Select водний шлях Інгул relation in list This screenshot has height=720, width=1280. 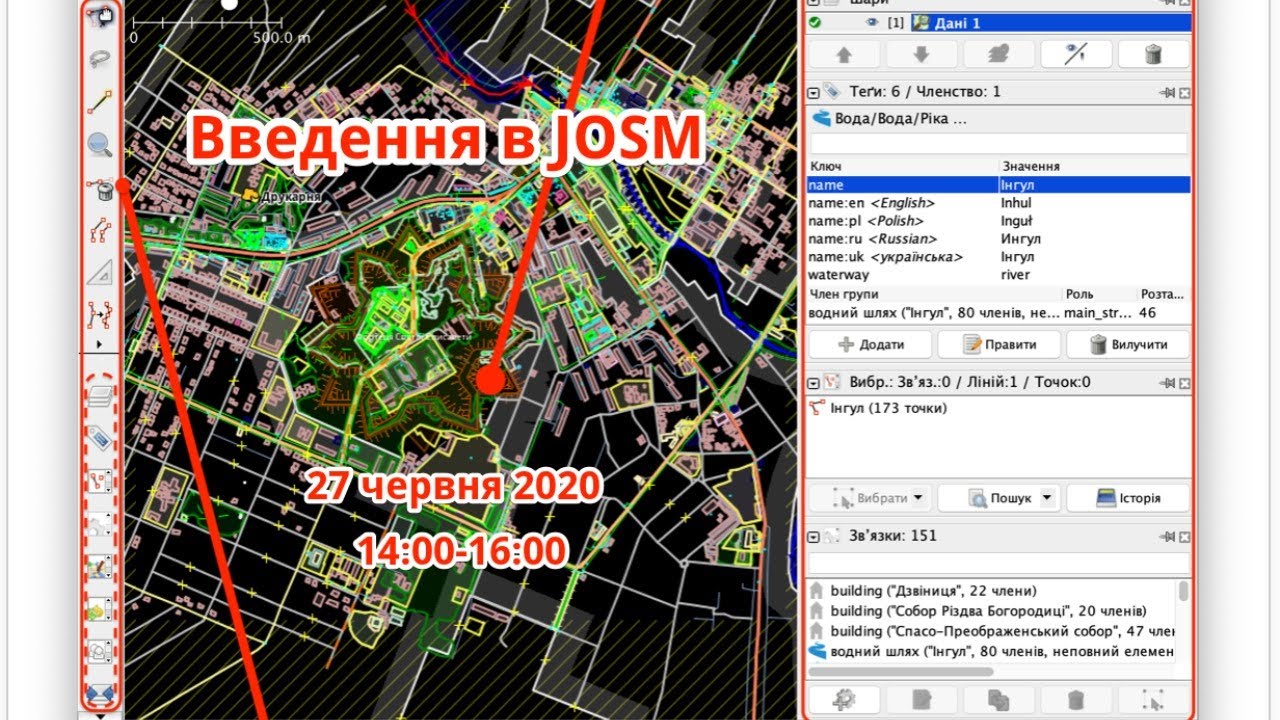pyautogui.click(x=992, y=652)
